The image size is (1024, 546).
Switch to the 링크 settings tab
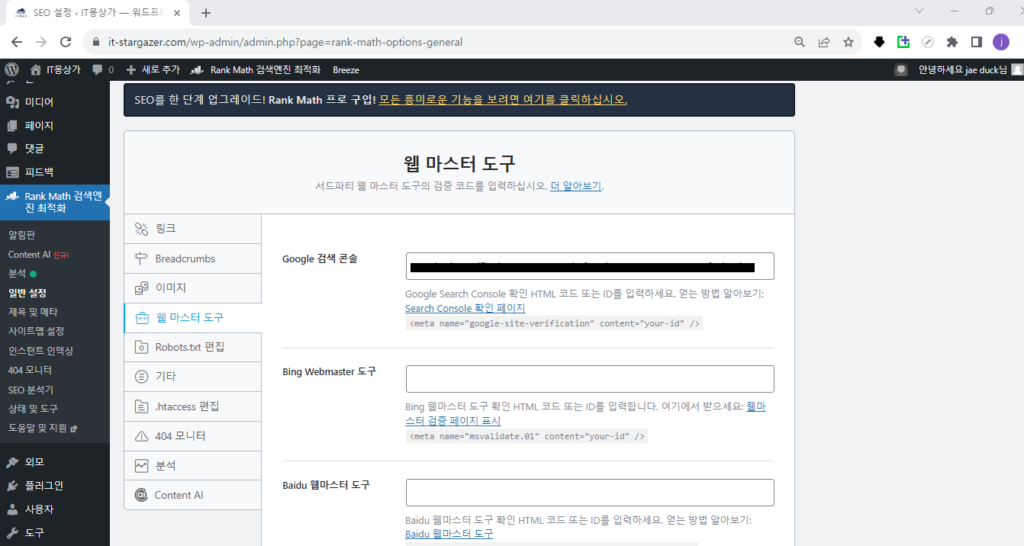click(193, 229)
